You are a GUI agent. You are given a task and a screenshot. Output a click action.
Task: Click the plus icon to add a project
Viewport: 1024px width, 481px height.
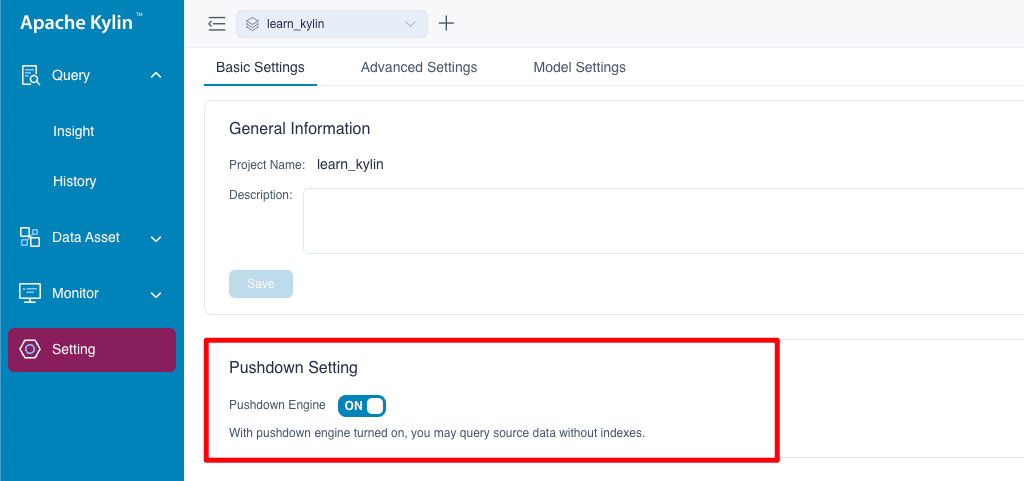click(x=446, y=24)
